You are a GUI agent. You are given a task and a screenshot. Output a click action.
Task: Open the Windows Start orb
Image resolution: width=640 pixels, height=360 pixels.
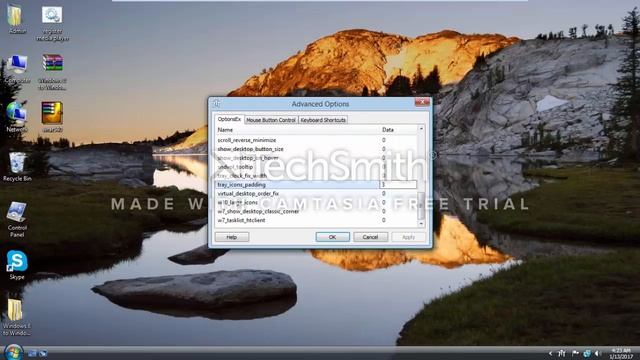coord(13,352)
